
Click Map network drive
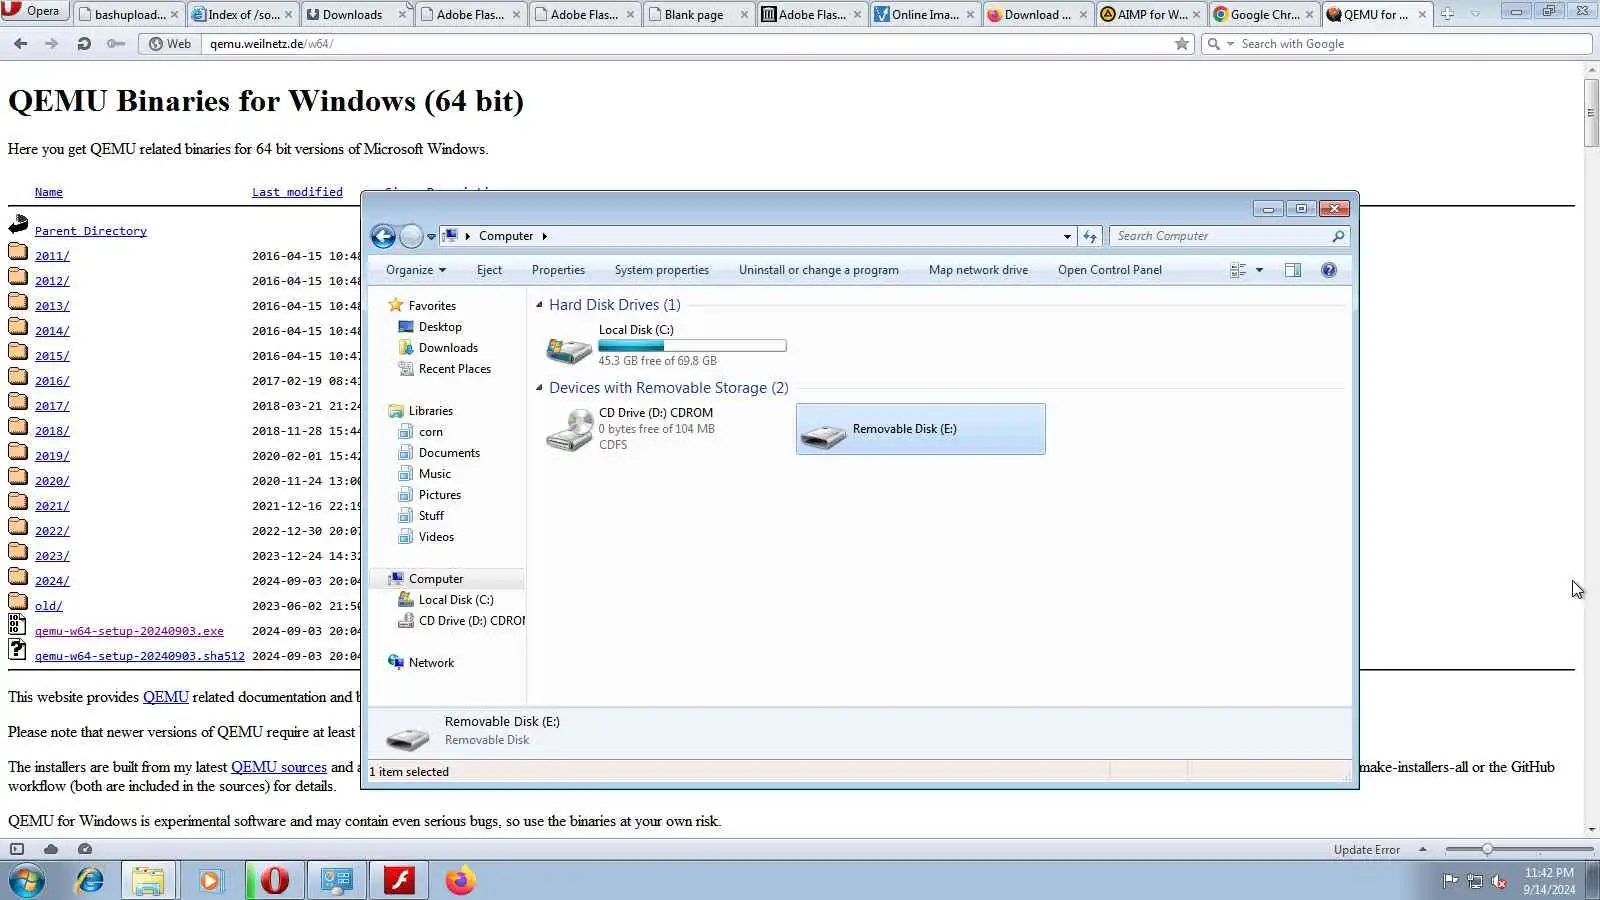978,270
